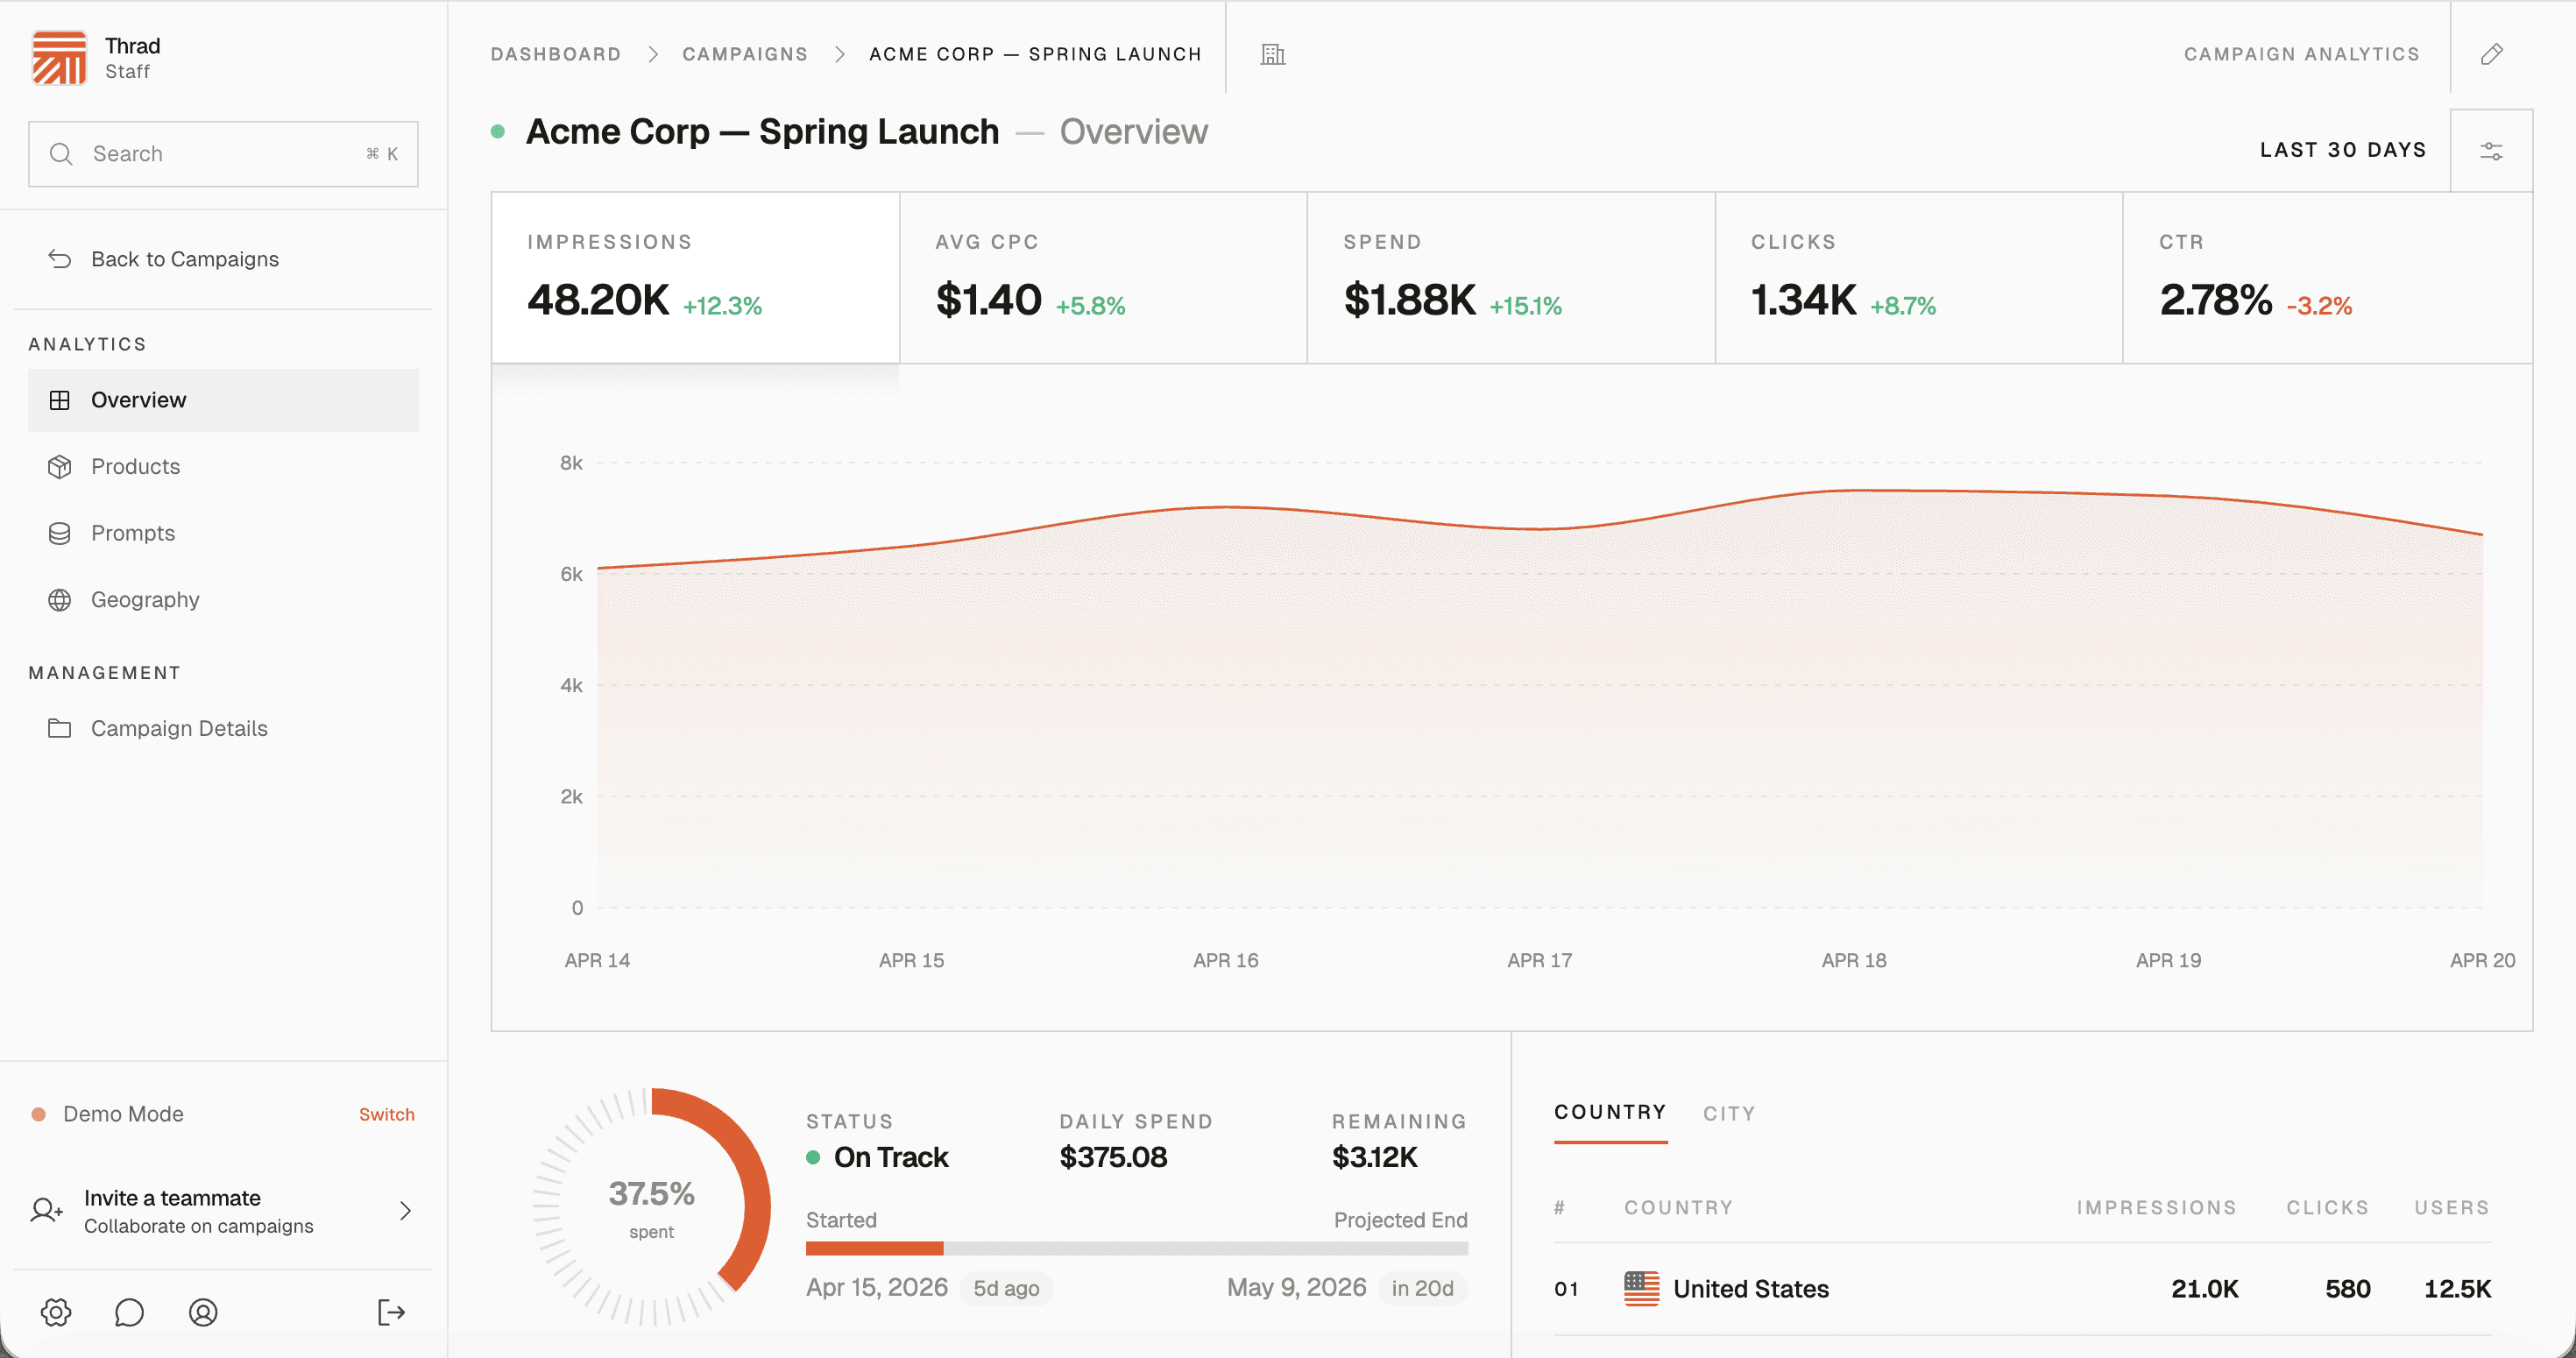Open Geography in the Analytics menu
Screen dimensions: 2576x1358
pos(145,599)
